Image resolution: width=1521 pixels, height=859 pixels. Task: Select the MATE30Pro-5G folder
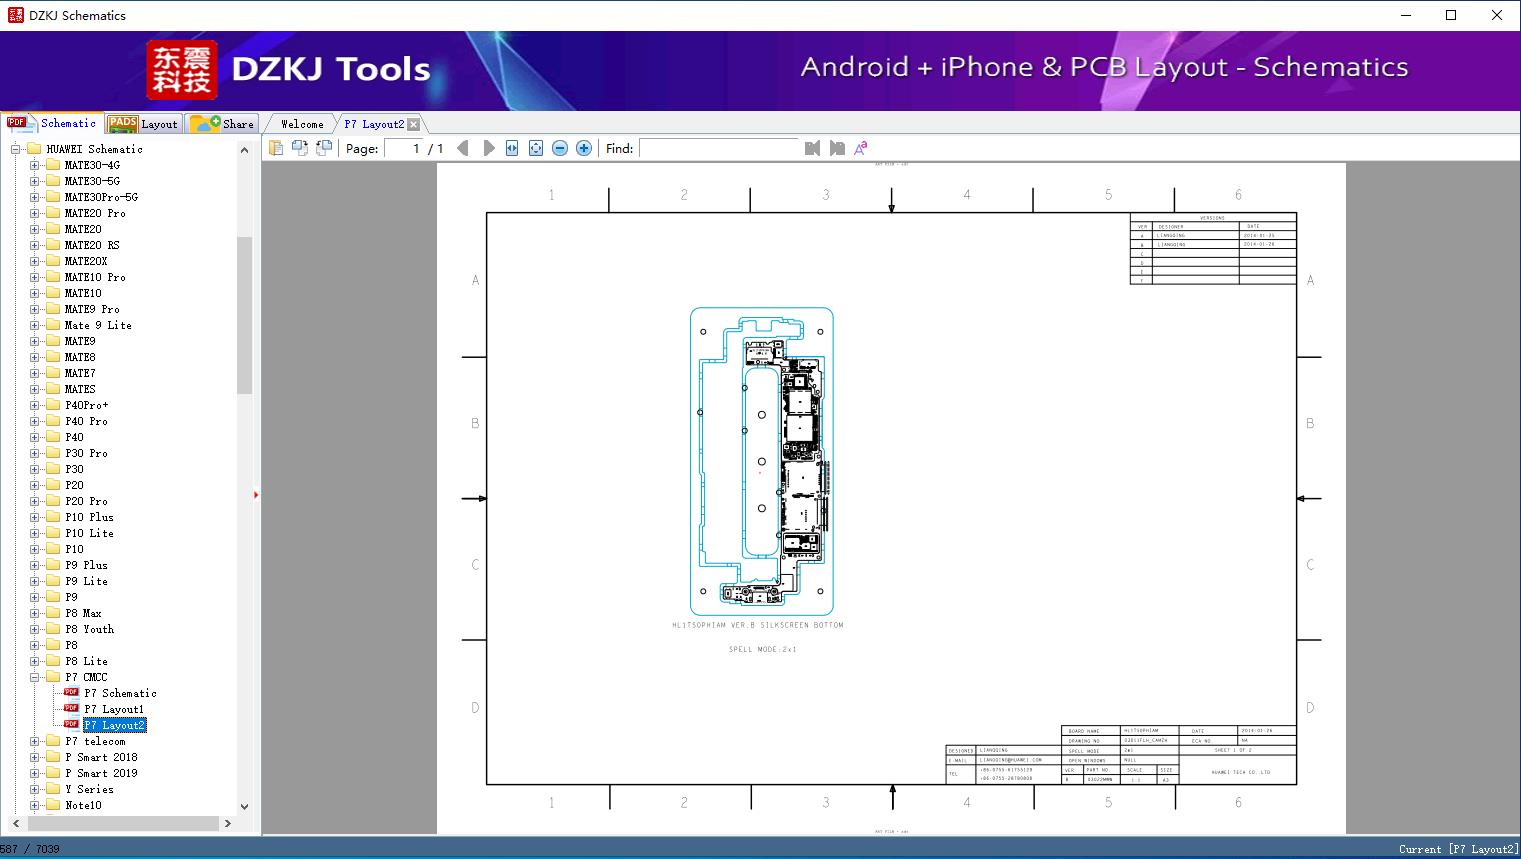[101, 197]
